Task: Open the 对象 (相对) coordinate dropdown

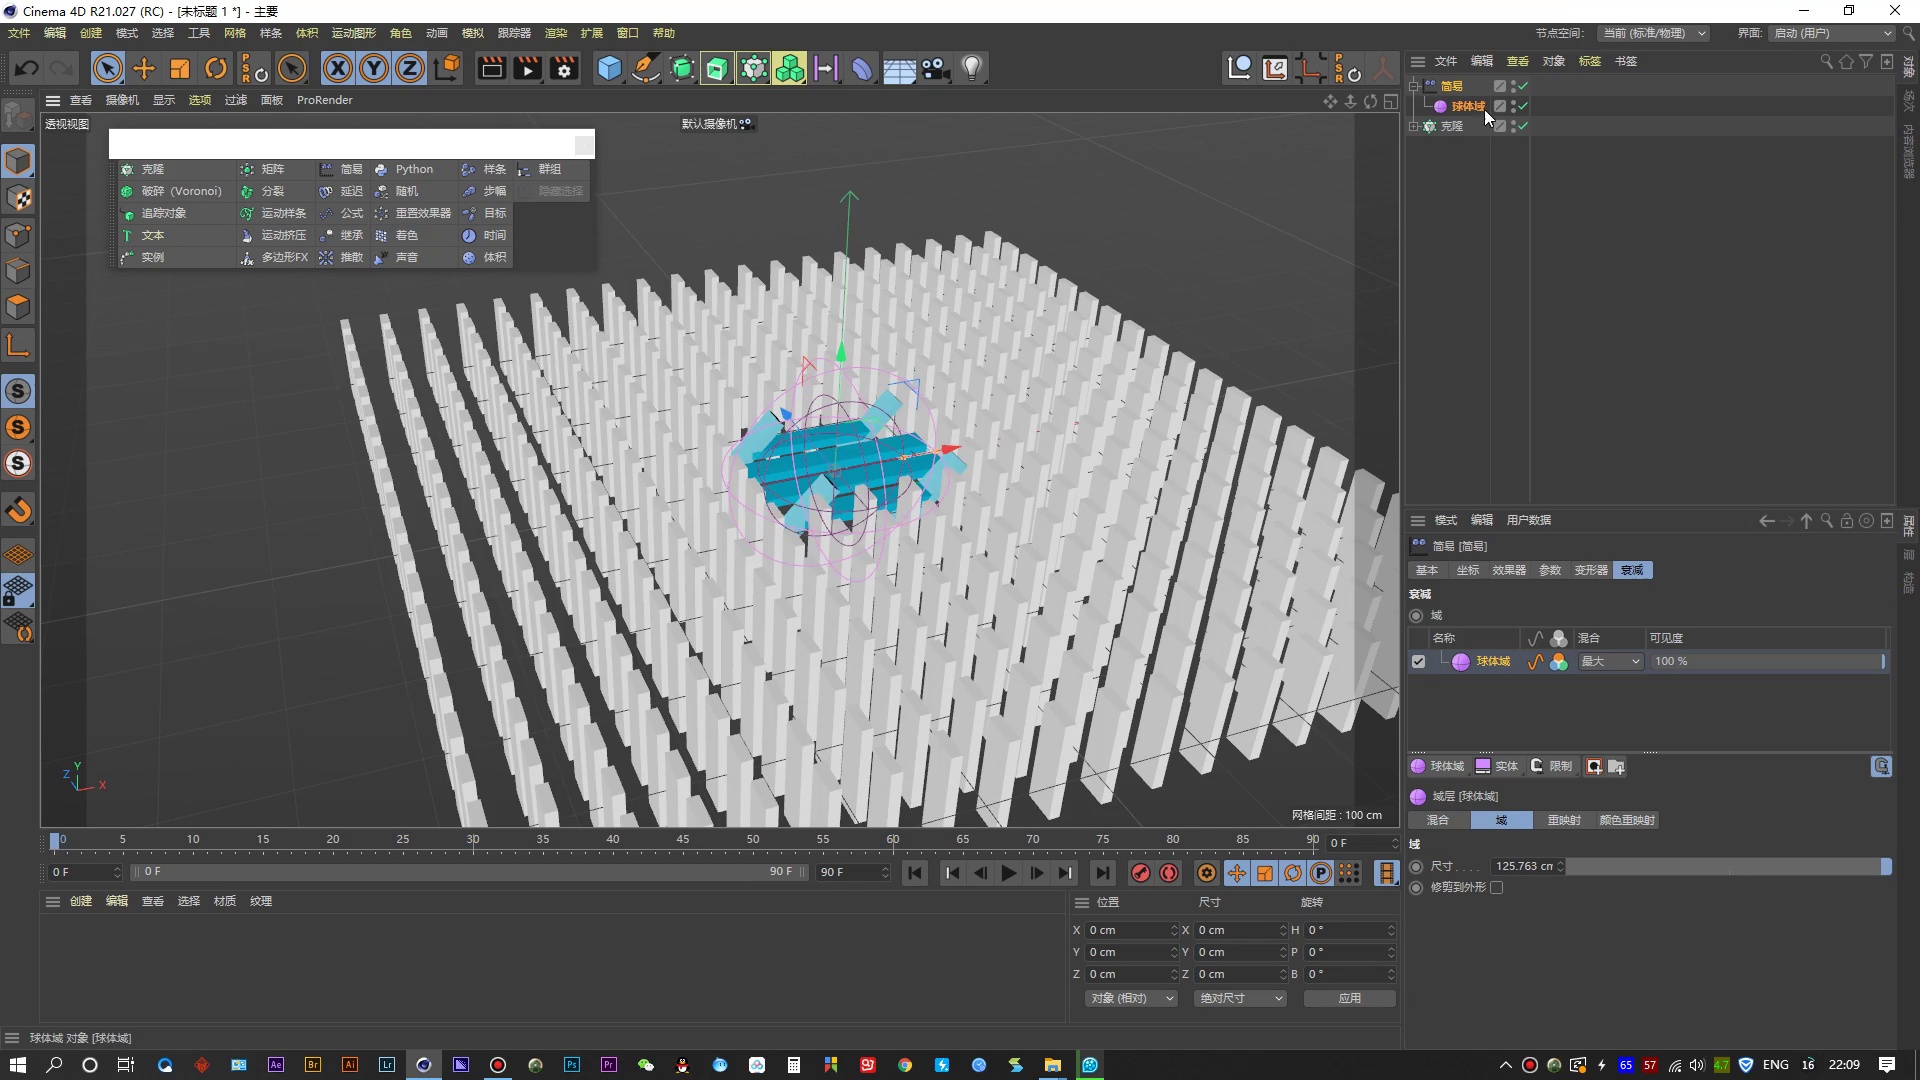Action: 1131,998
